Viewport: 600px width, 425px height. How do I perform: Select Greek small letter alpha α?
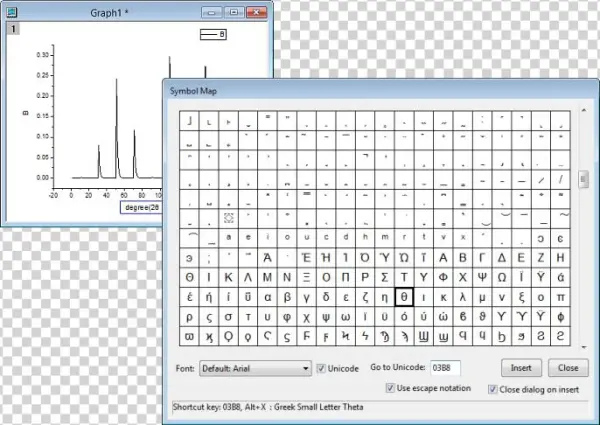pos(267,297)
